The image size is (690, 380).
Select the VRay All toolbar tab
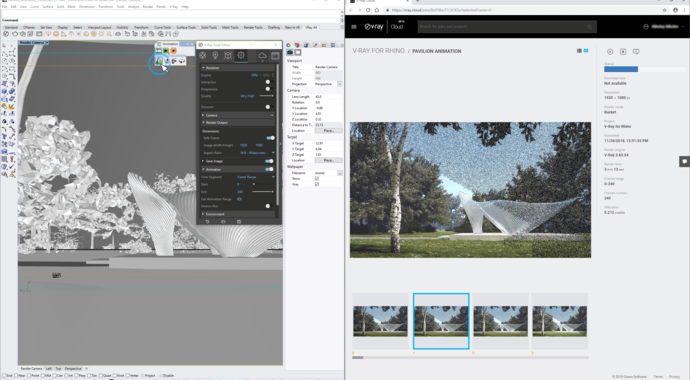pyautogui.click(x=311, y=27)
